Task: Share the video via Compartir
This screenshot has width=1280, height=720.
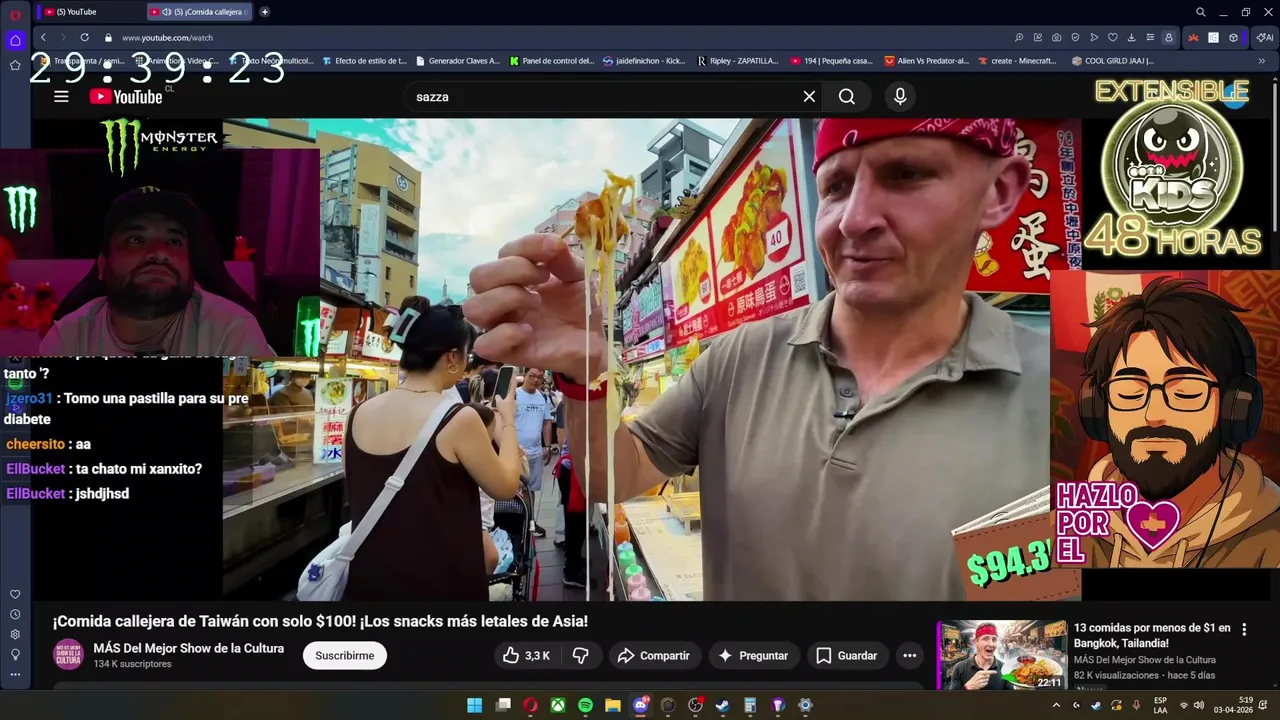Action: pyautogui.click(x=654, y=655)
